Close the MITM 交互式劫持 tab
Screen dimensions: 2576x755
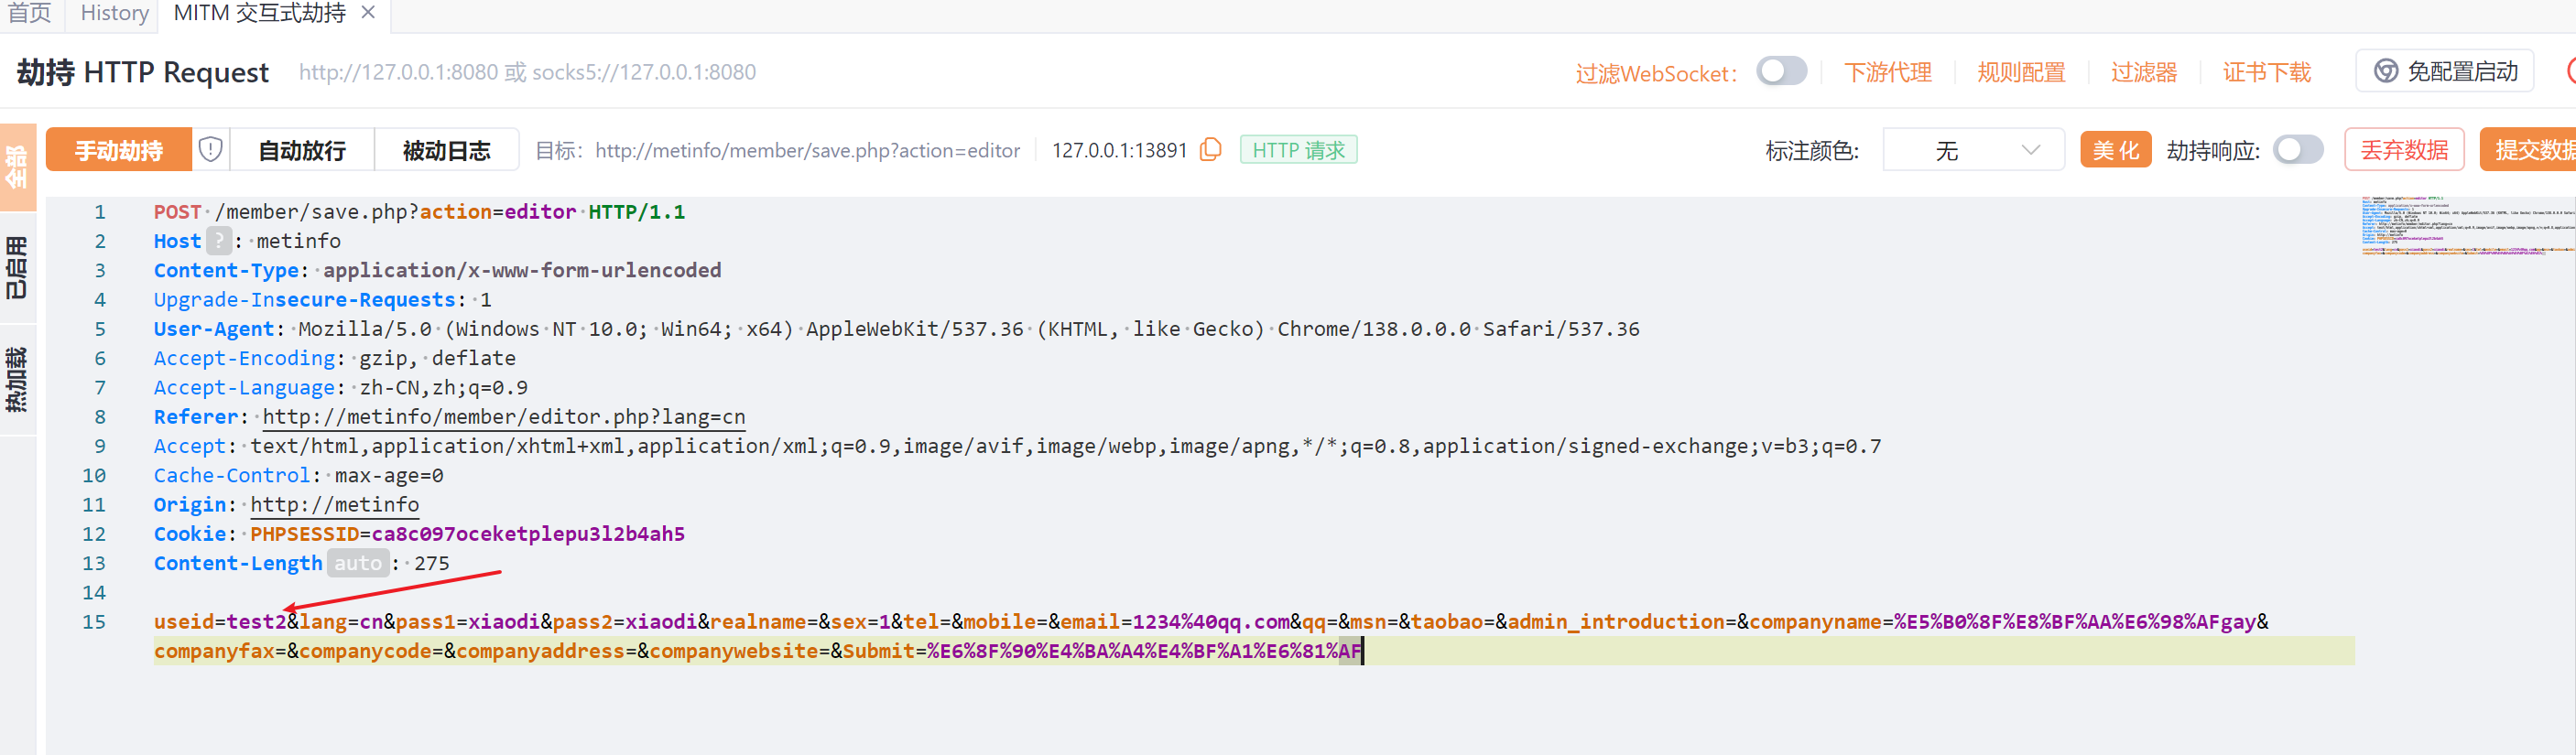(x=368, y=13)
